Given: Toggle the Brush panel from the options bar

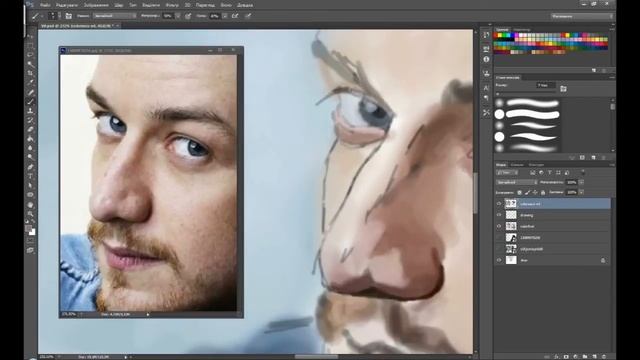Looking at the screenshot, I should [x=69, y=16].
